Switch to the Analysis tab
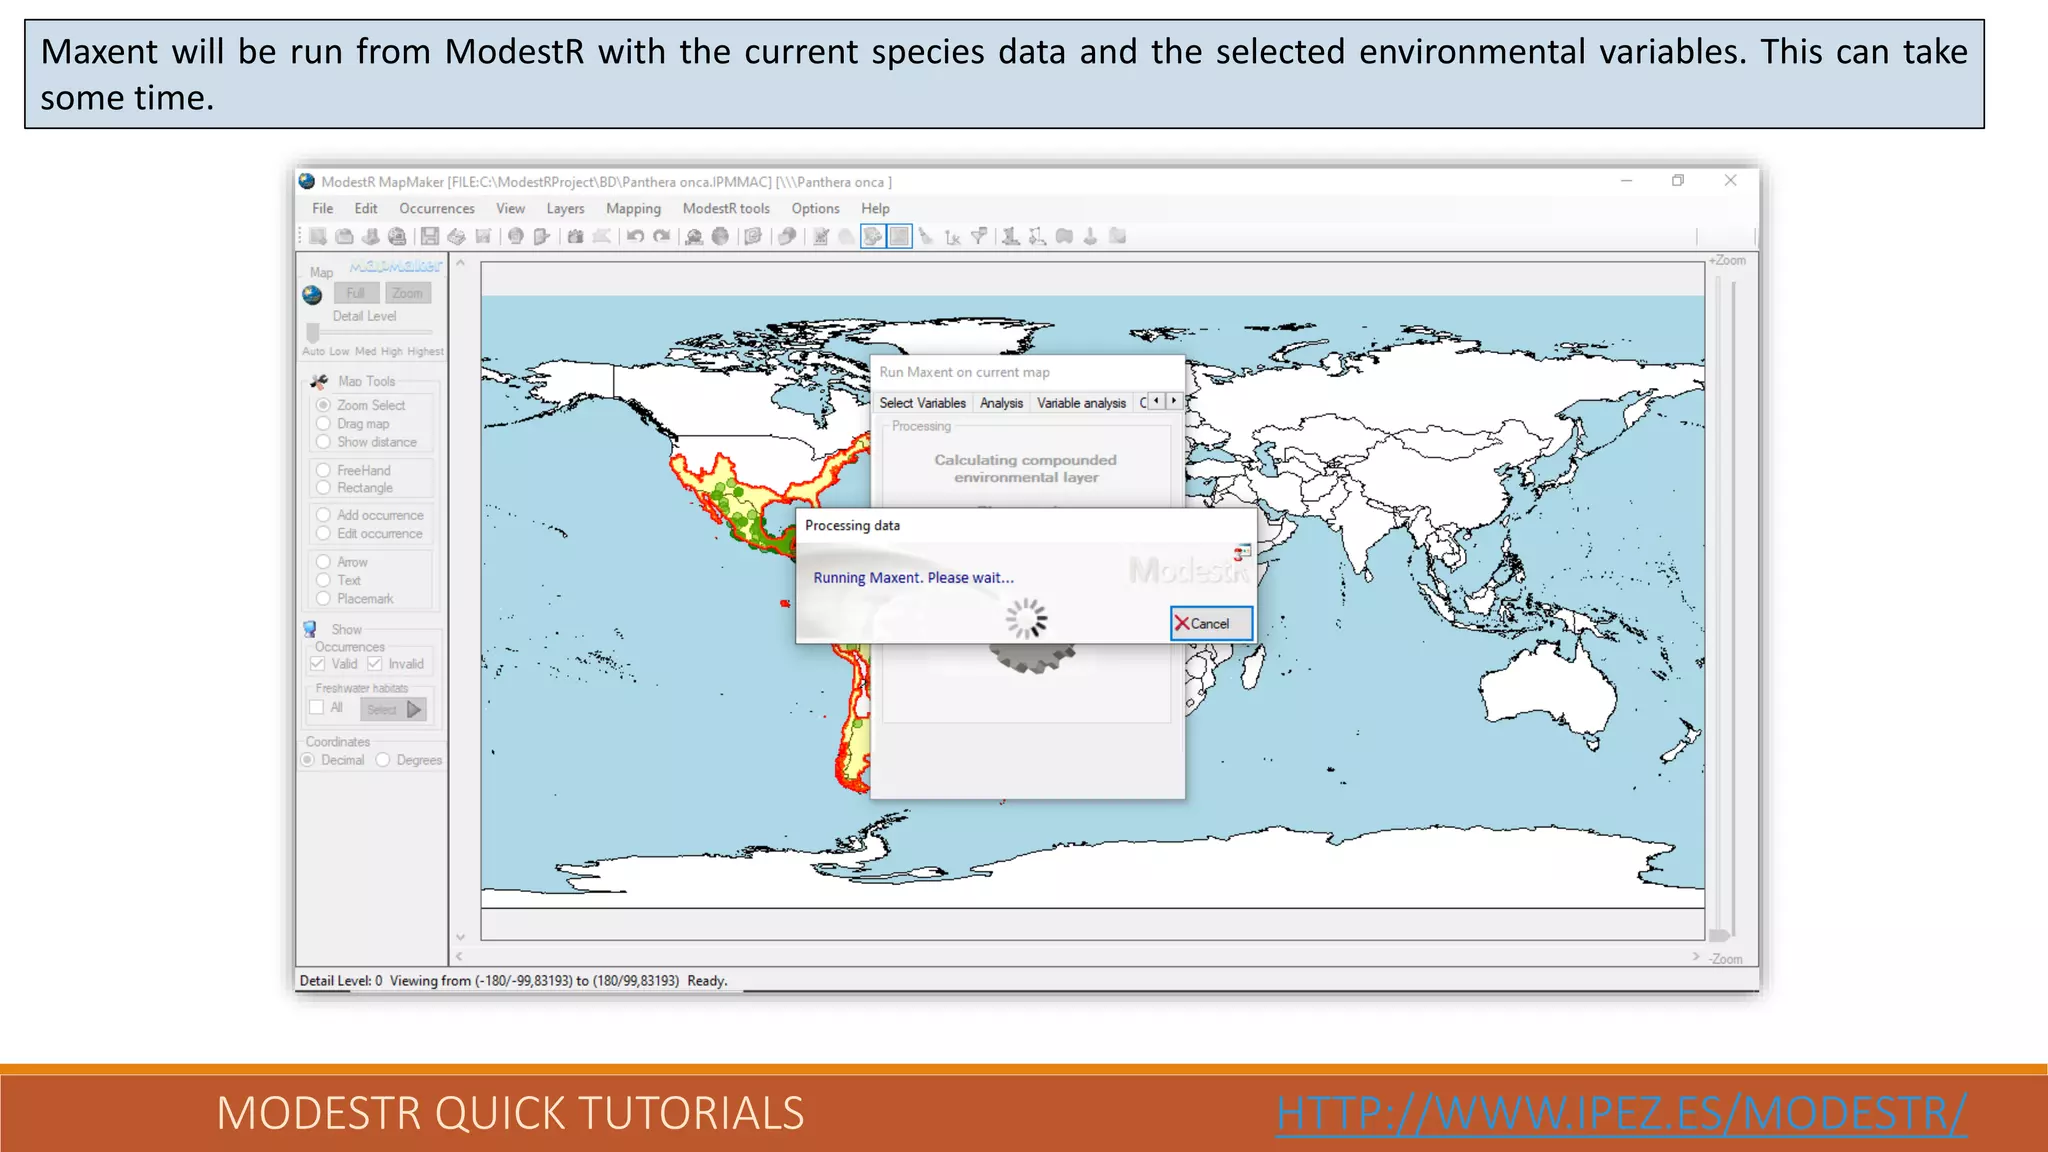The height and width of the screenshot is (1152, 2048). pos(1001,403)
